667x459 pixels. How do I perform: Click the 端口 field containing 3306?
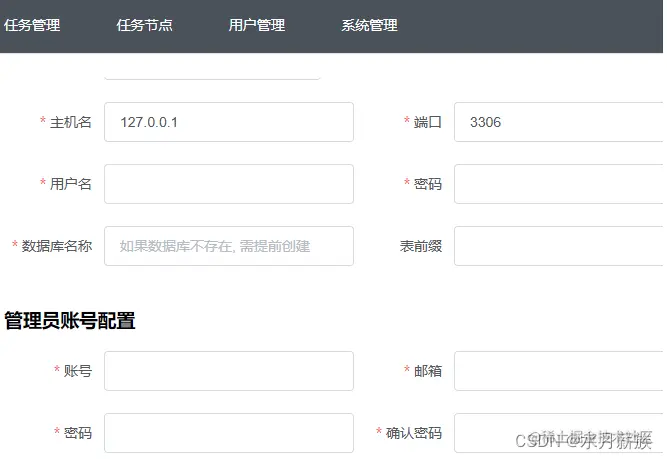[559, 122]
